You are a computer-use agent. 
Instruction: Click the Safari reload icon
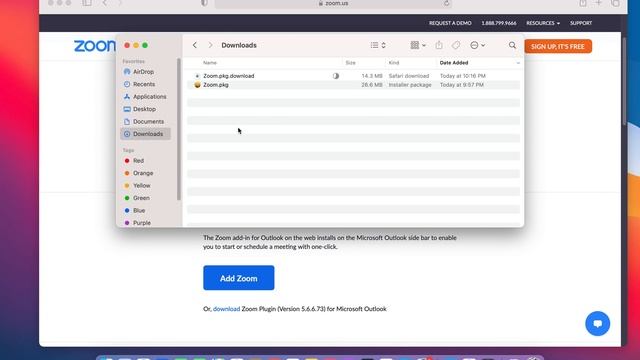[446, 3]
